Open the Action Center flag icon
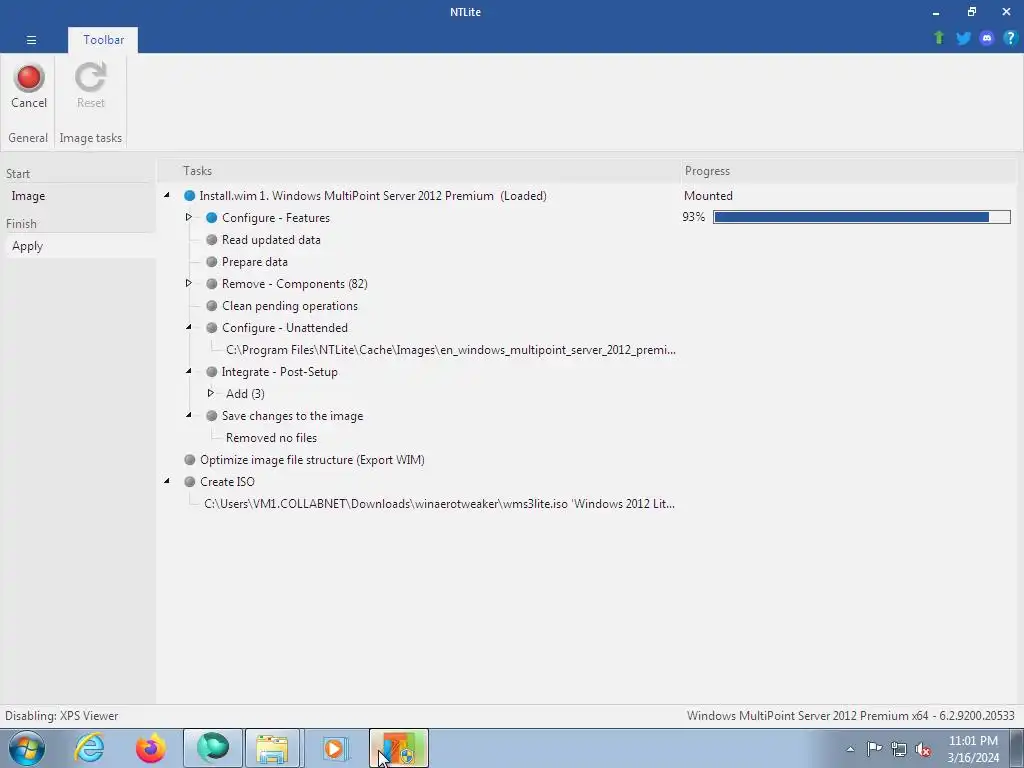The width and height of the screenshot is (1024, 768). coord(874,749)
